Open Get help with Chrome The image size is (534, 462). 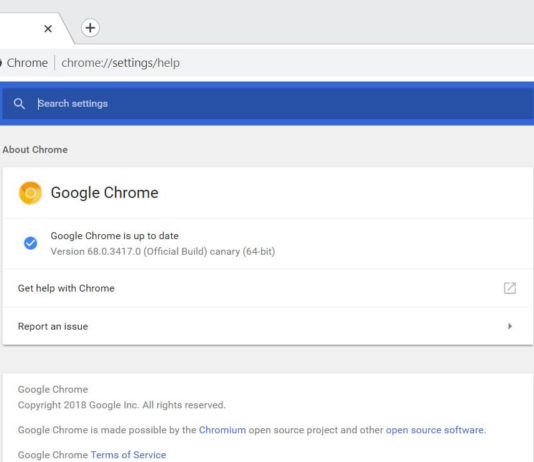(267, 288)
